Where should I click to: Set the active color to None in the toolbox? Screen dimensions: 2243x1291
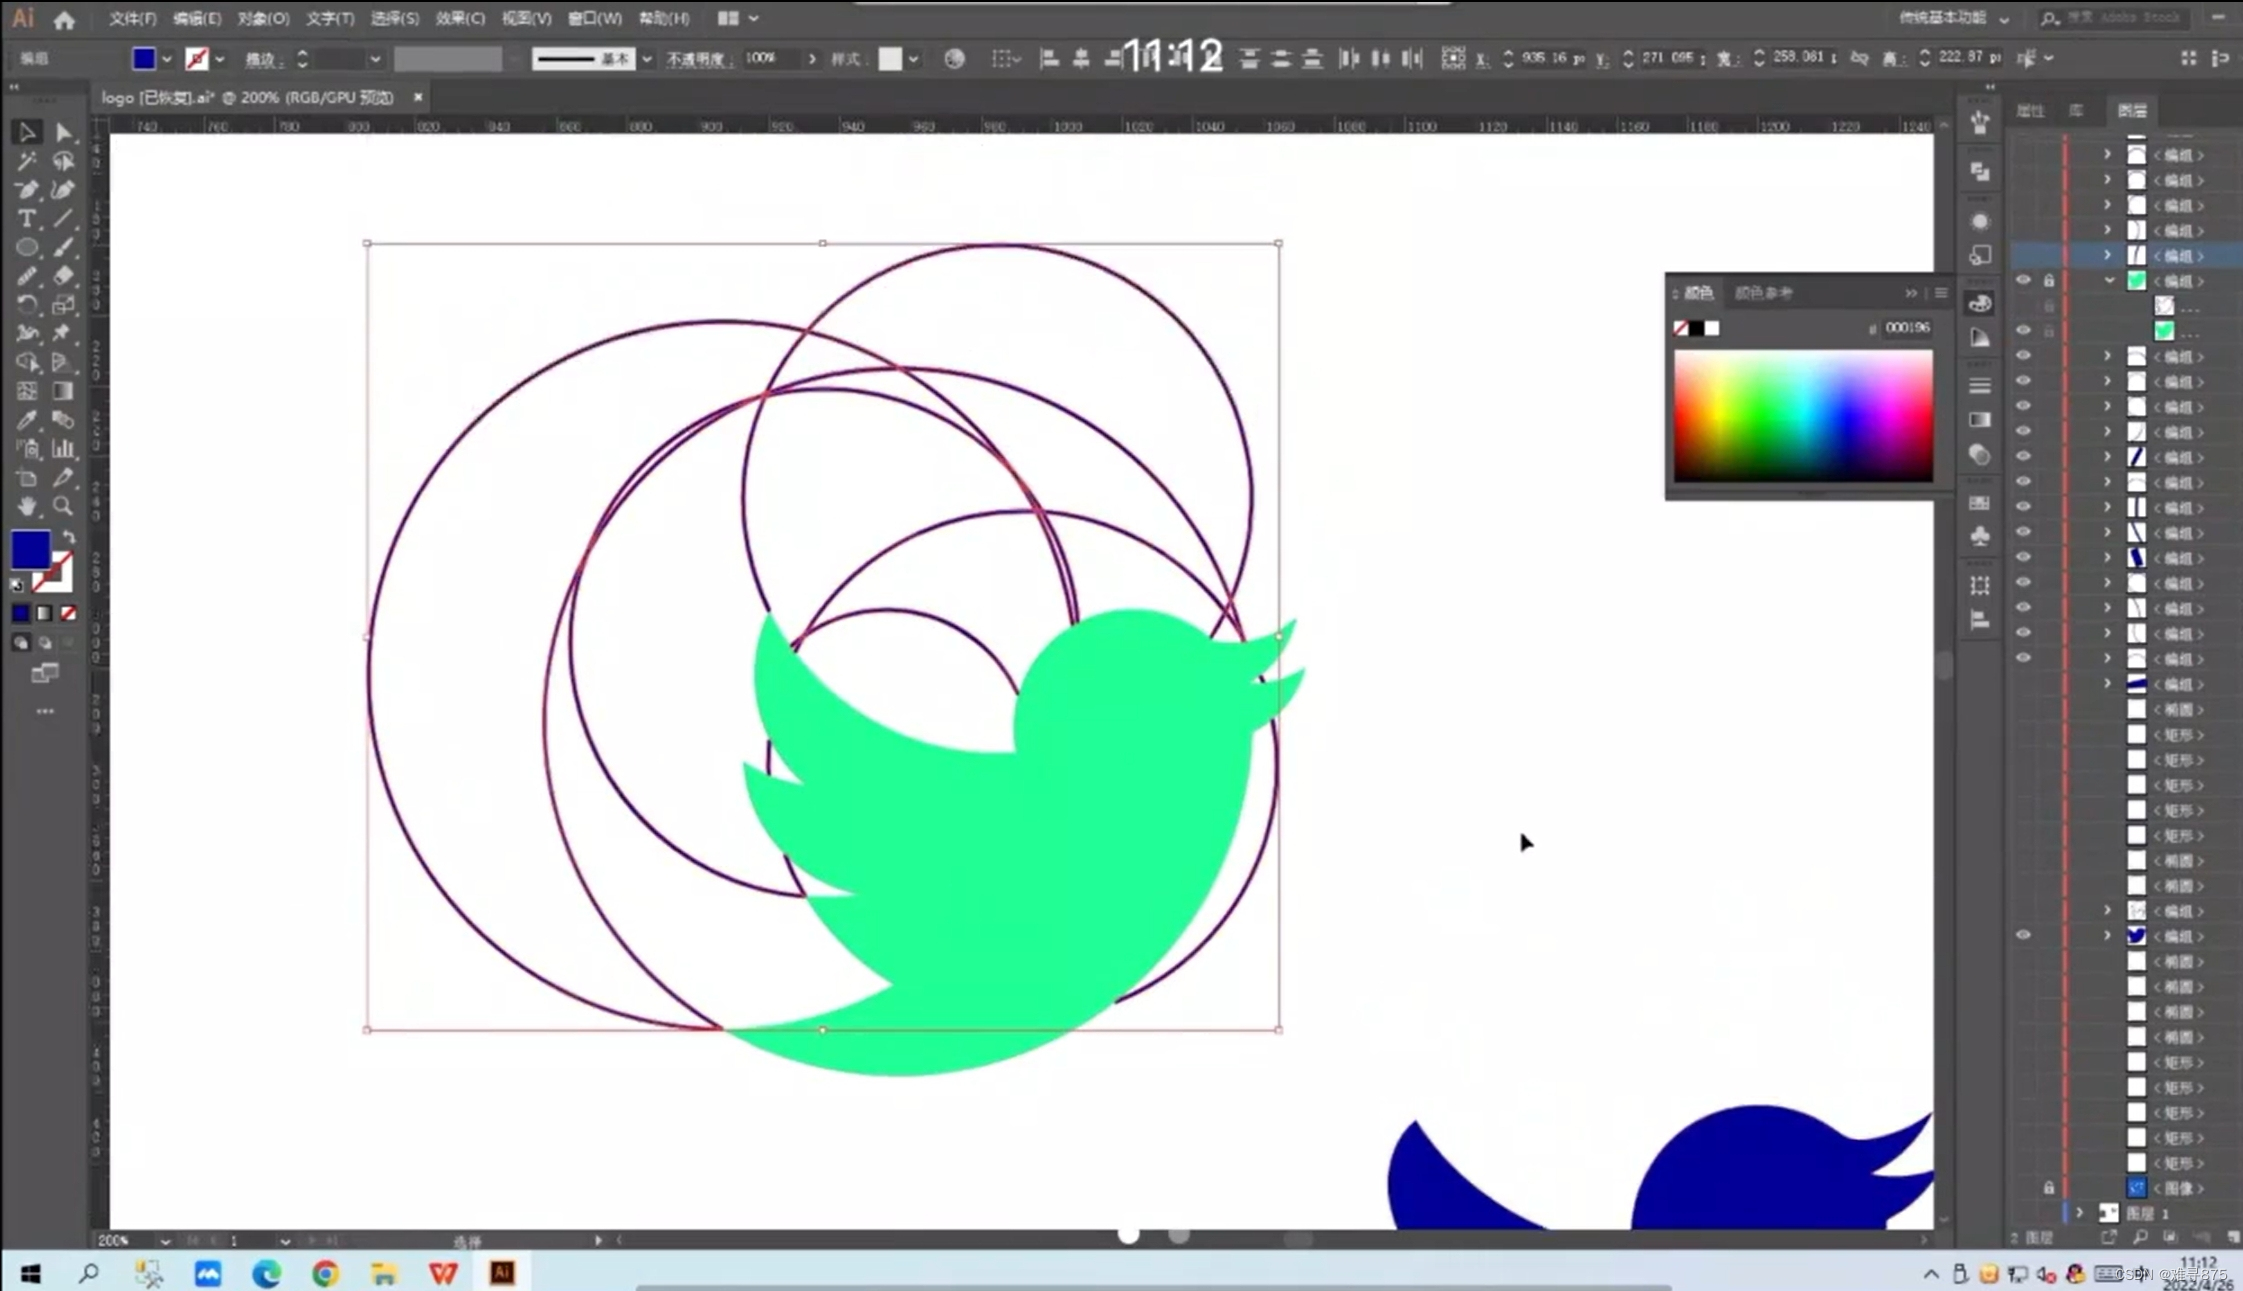[x=68, y=613]
